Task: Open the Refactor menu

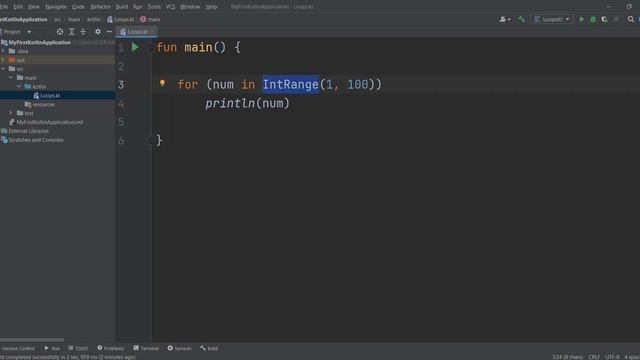Action: [100, 7]
